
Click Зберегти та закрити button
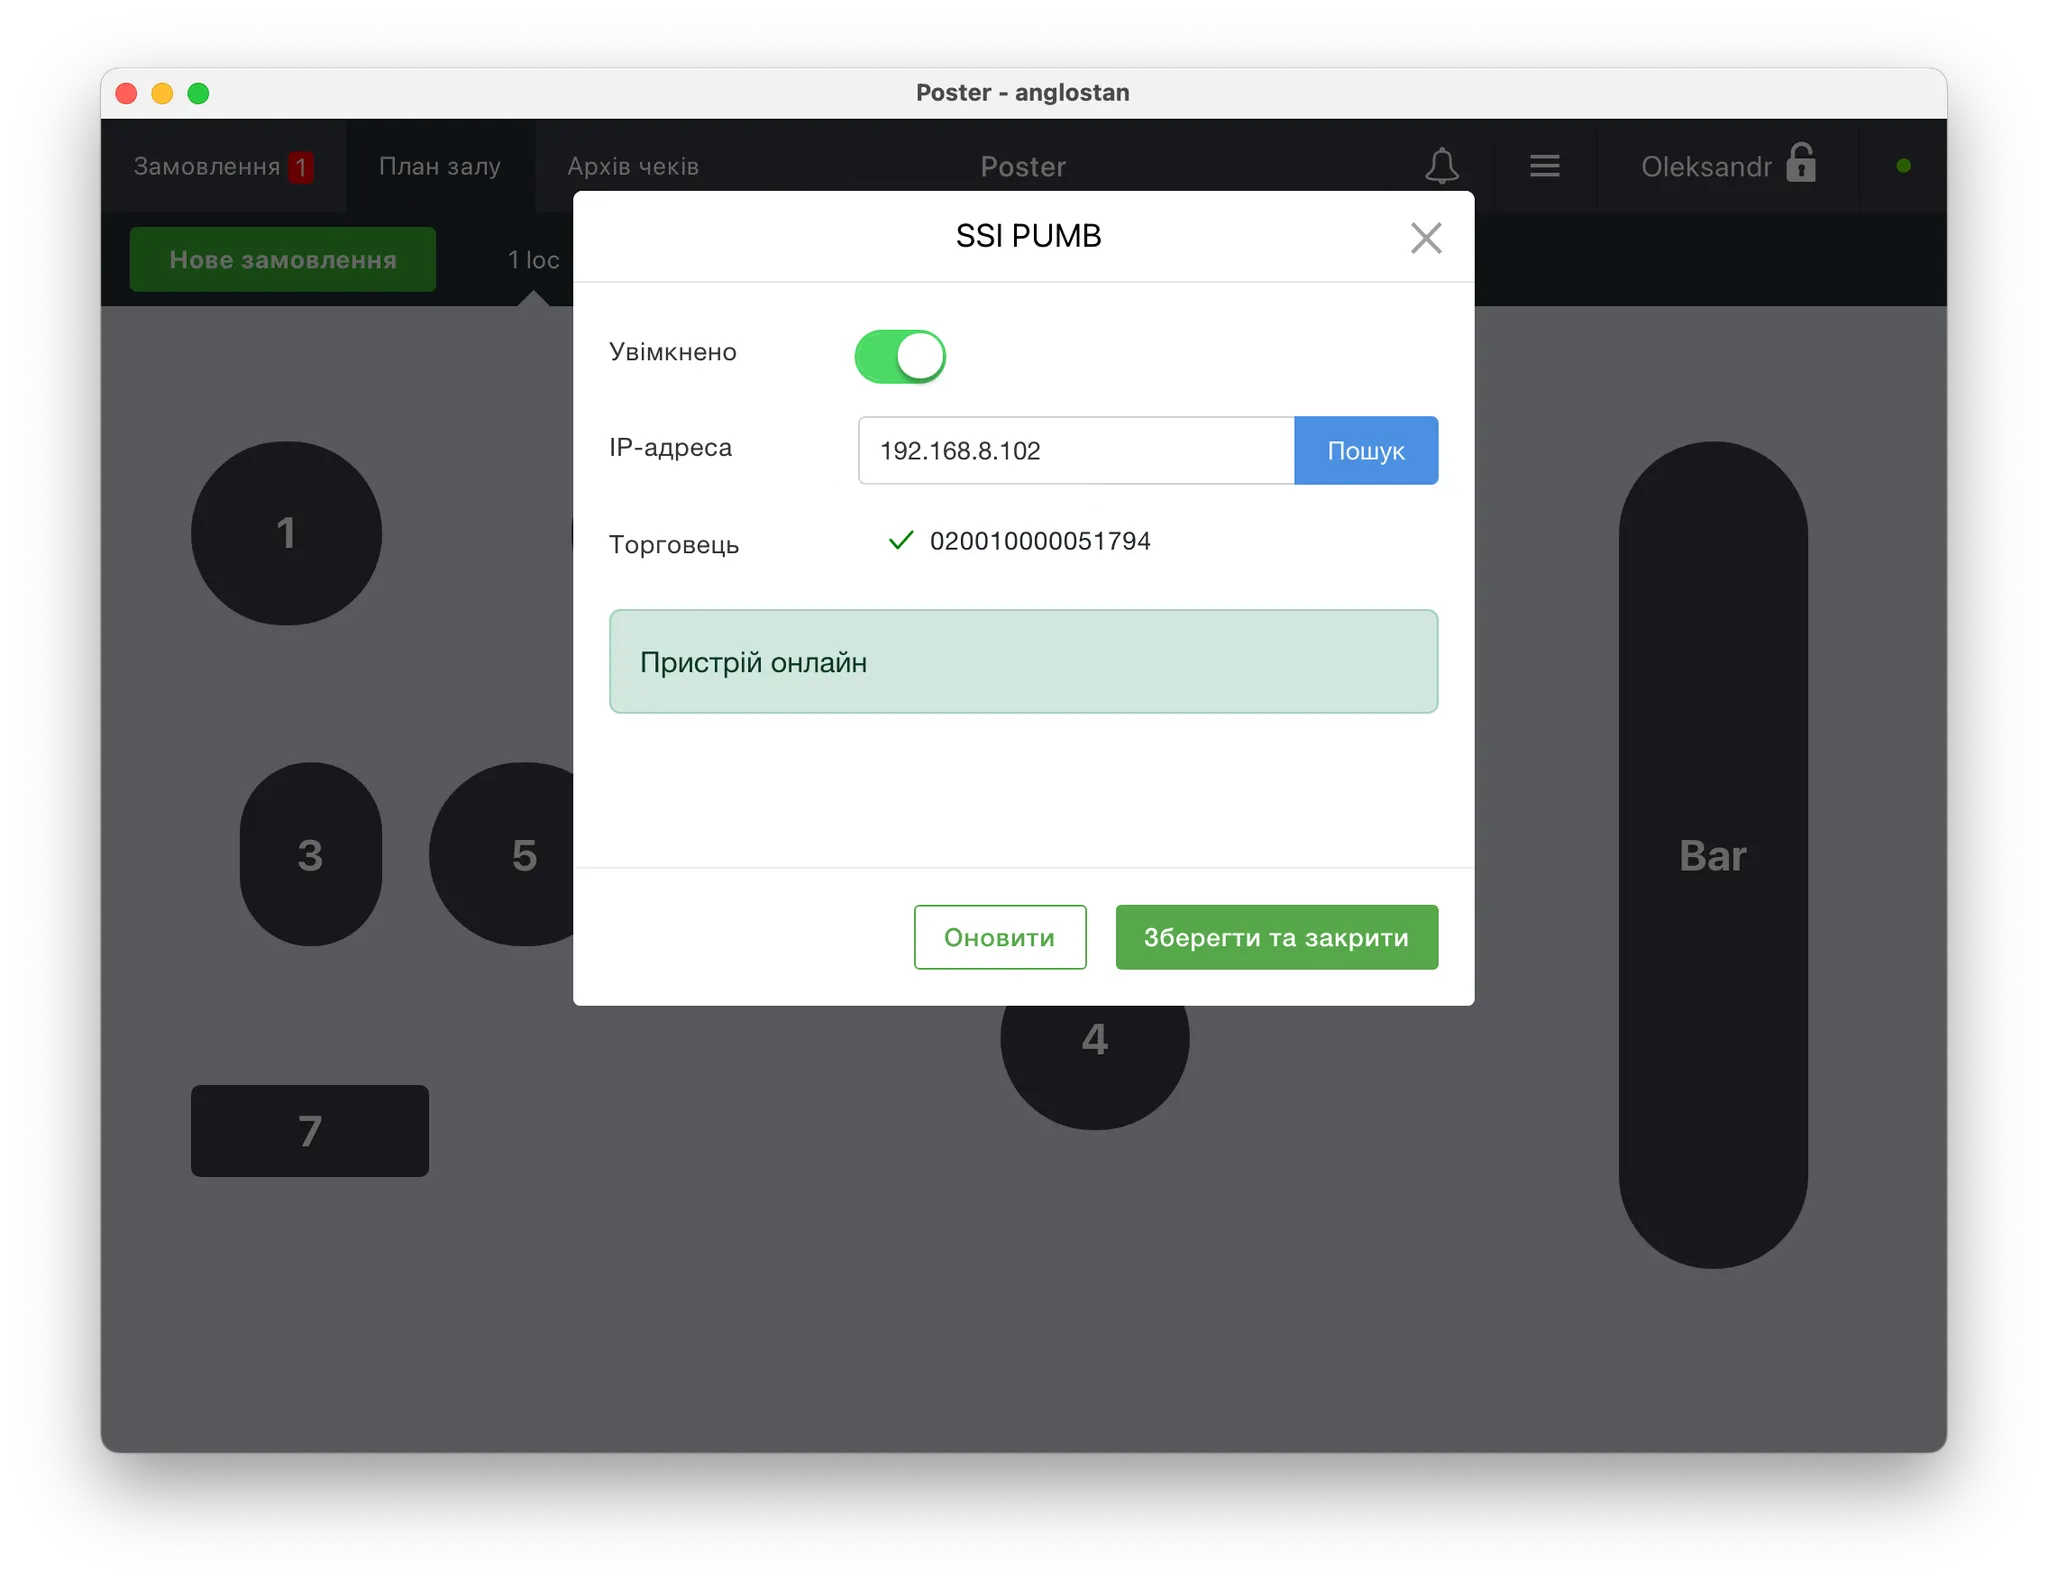pyautogui.click(x=1276, y=937)
